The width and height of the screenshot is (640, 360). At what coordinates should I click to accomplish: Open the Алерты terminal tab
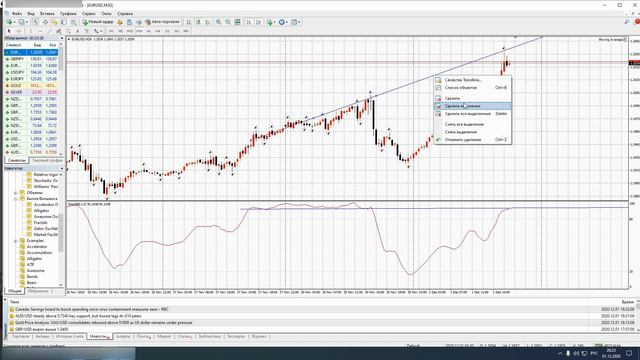coord(123,336)
